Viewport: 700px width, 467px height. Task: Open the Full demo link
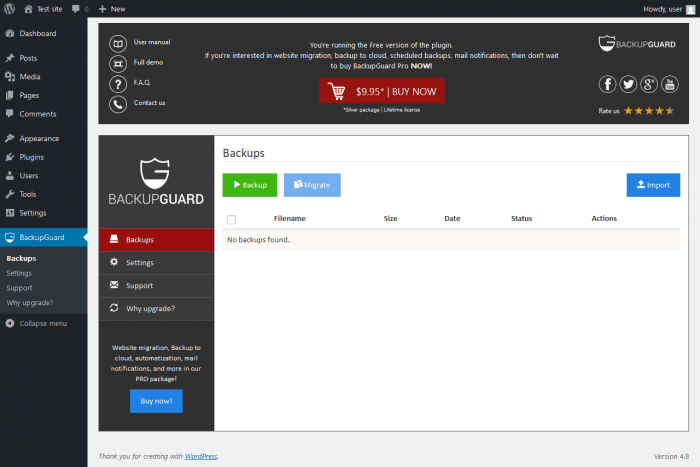click(x=148, y=62)
